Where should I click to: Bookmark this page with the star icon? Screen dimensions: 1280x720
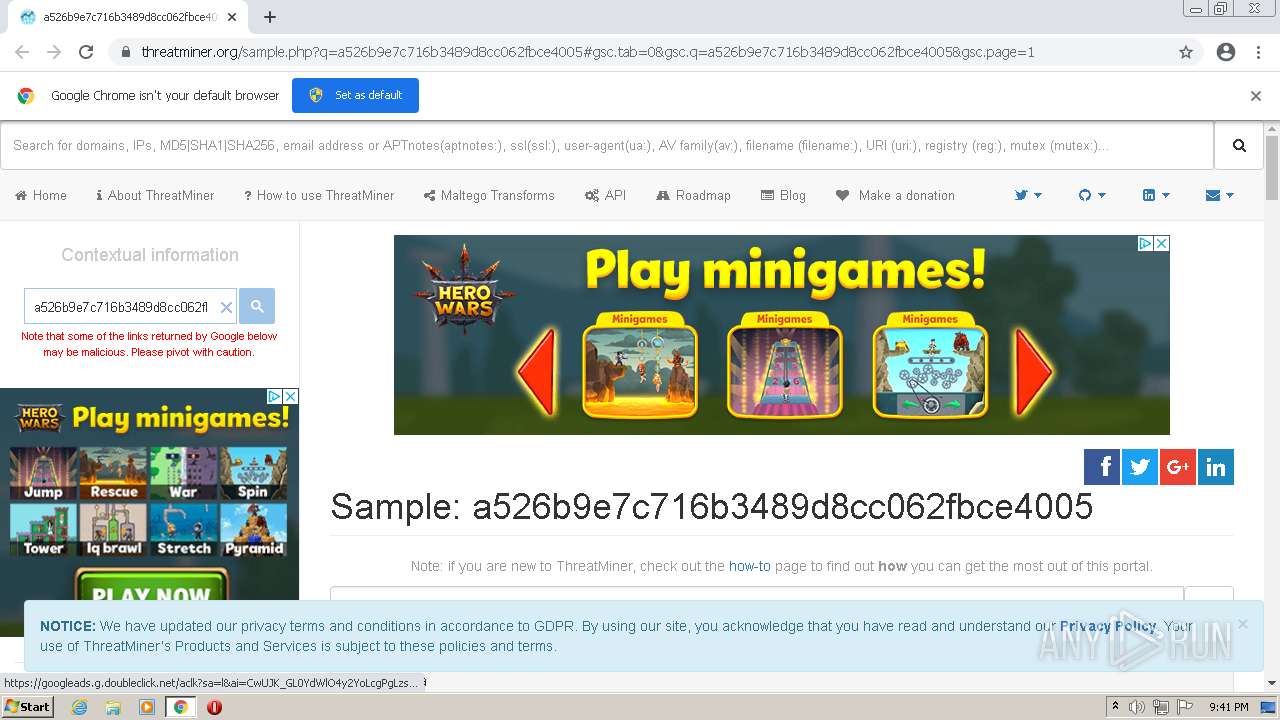(x=1186, y=52)
